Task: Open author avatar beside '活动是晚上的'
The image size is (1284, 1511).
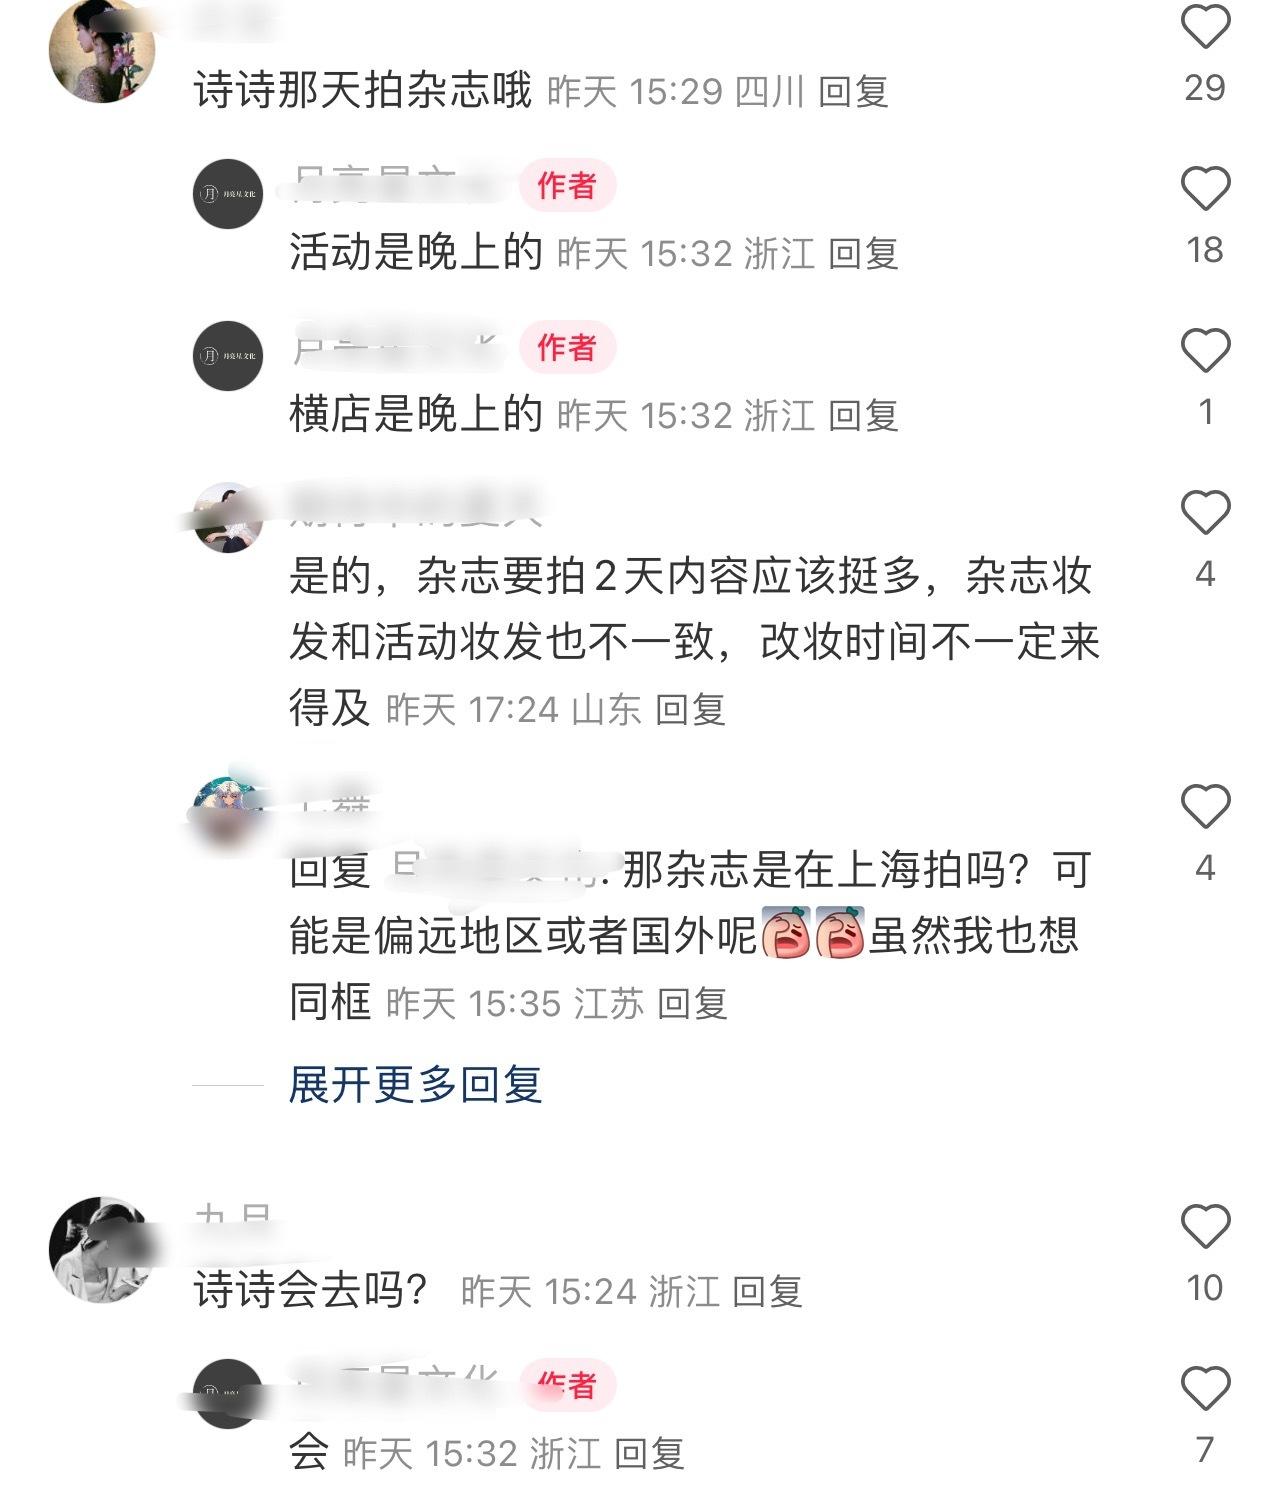Action: [228, 194]
